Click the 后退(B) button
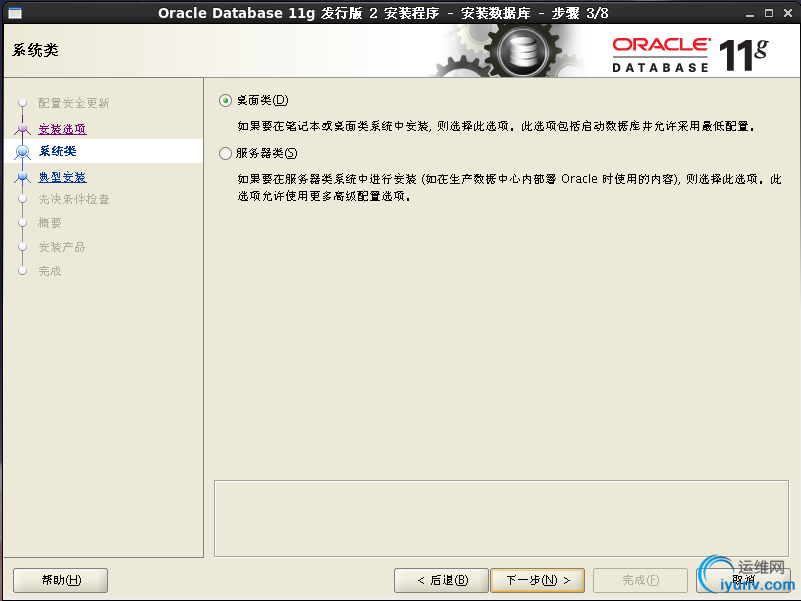 441,581
